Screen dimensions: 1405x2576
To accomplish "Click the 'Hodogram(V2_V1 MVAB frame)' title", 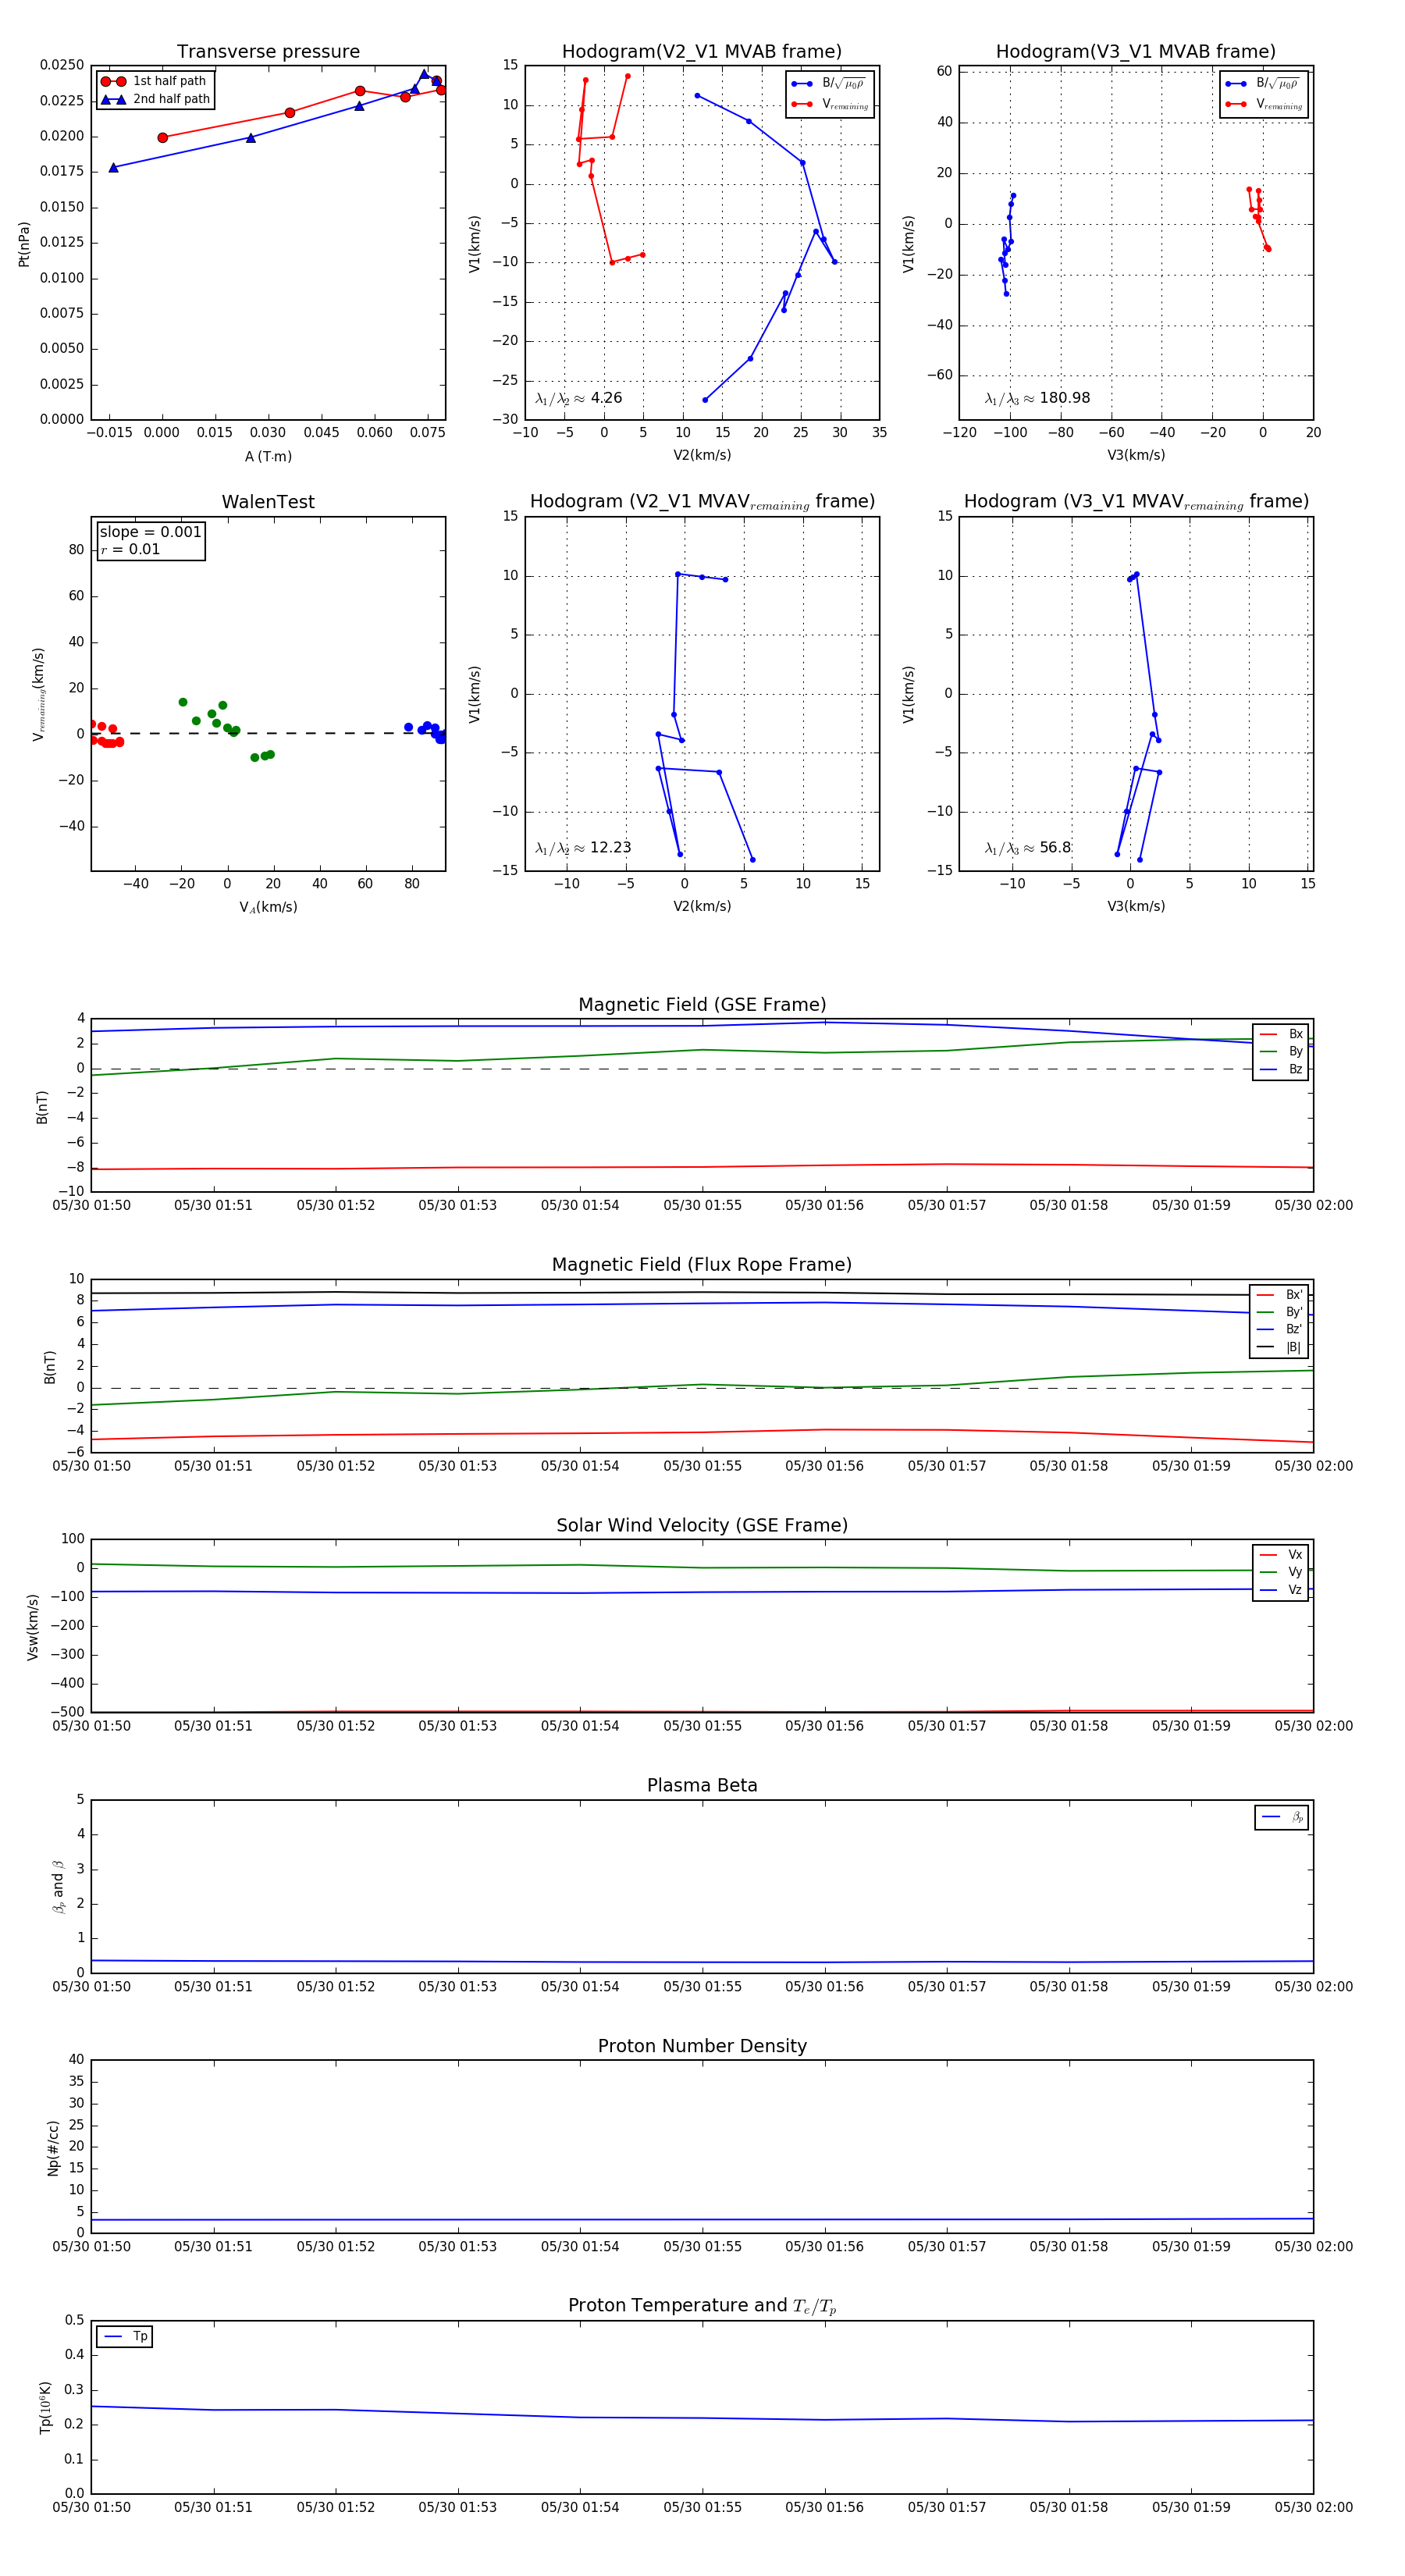I will click(702, 52).
